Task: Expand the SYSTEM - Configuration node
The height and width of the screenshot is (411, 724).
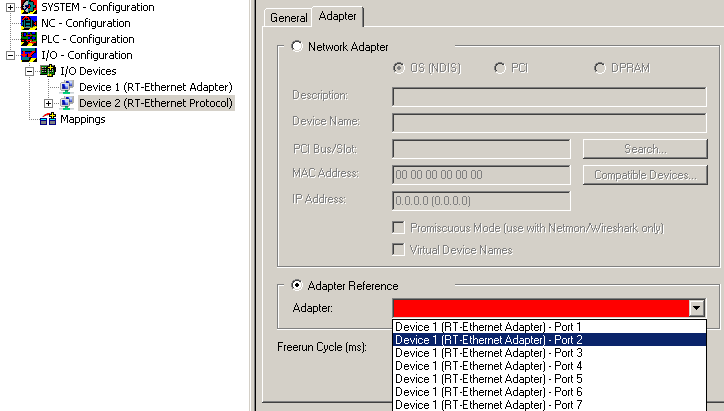Action: (10, 7)
